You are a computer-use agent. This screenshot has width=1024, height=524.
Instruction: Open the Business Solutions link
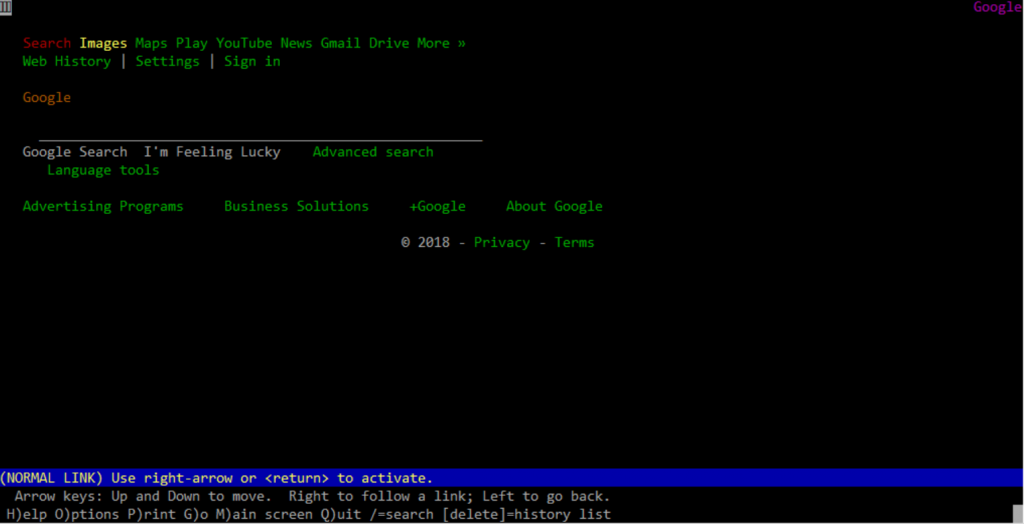(x=296, y=206)
